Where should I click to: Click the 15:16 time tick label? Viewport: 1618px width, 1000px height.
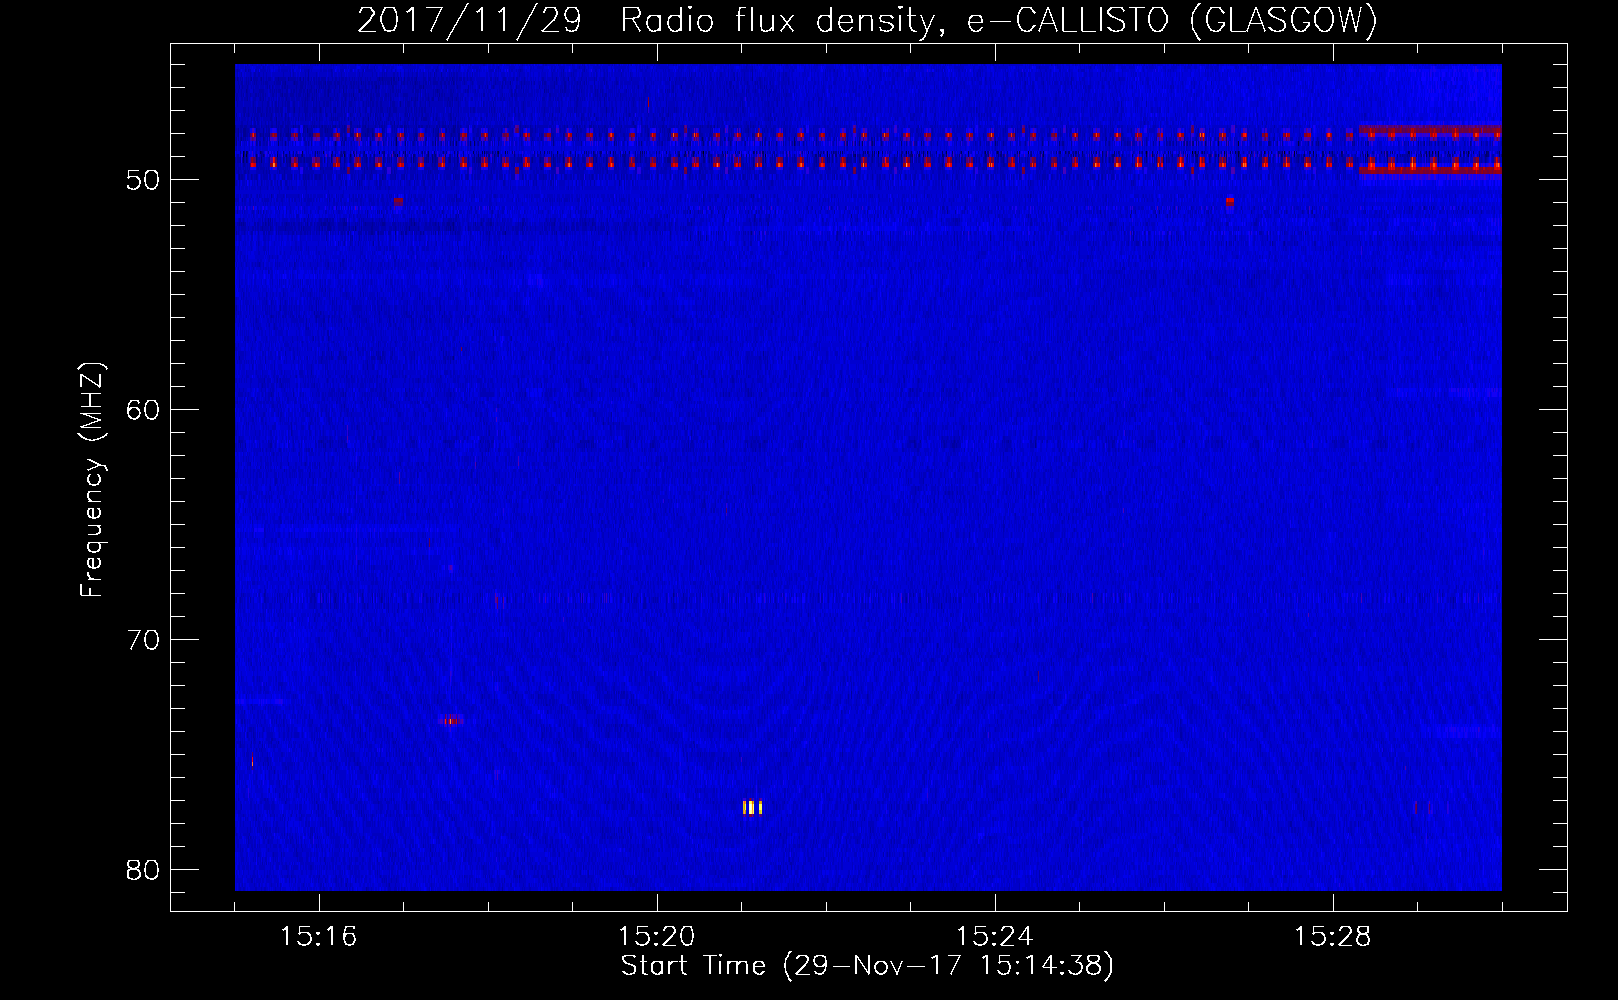point(319,936)
